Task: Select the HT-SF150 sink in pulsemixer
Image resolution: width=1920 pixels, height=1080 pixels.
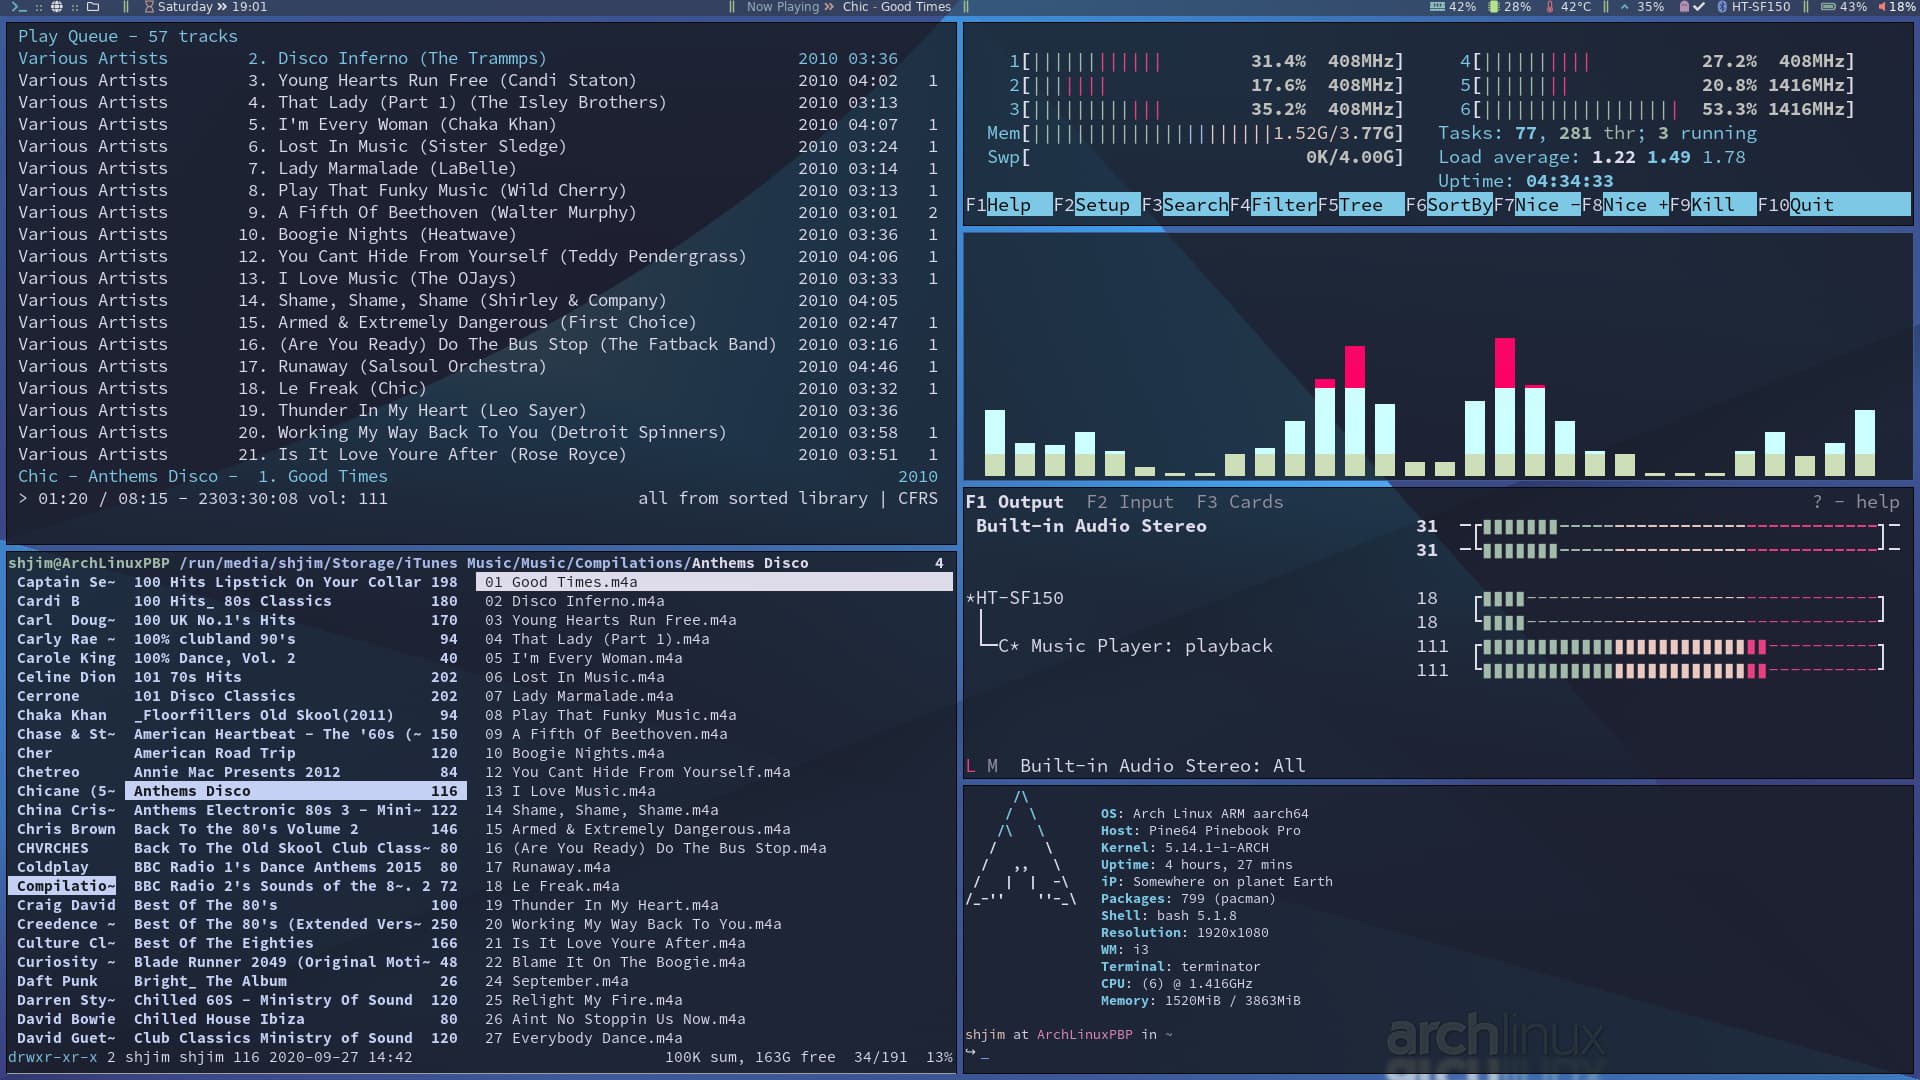Action: click(1014, 598)
